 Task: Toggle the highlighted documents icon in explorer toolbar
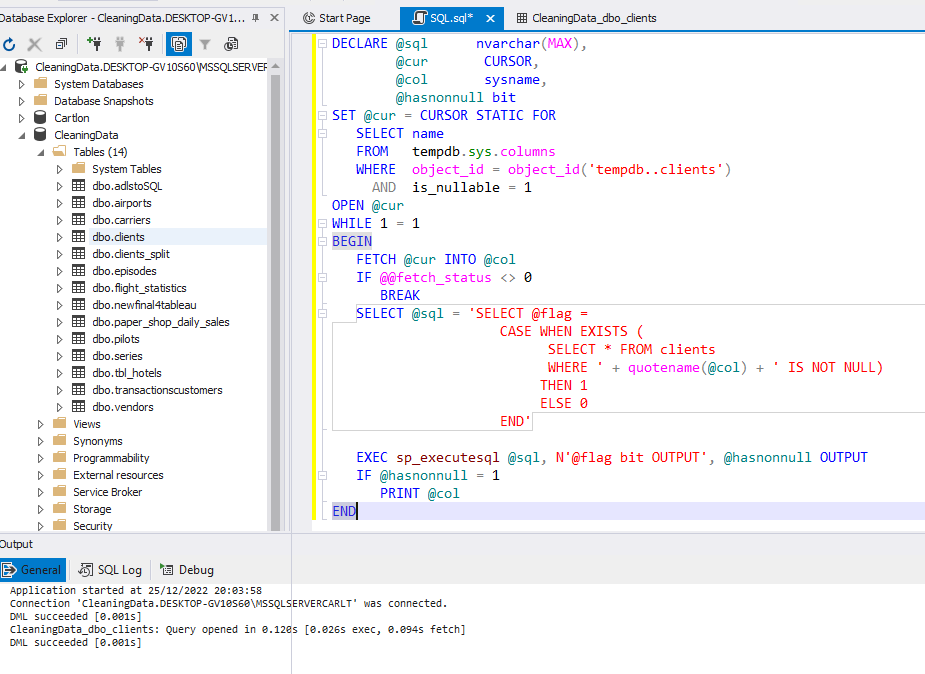(179, 44)
